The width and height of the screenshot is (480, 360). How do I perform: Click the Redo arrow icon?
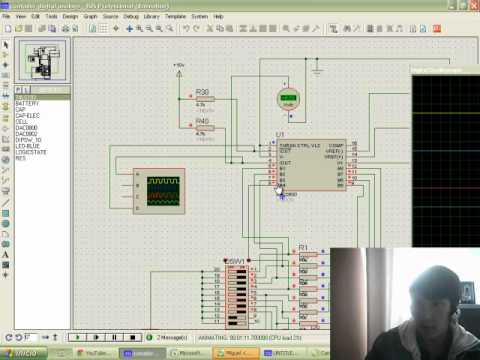[197, 29]
